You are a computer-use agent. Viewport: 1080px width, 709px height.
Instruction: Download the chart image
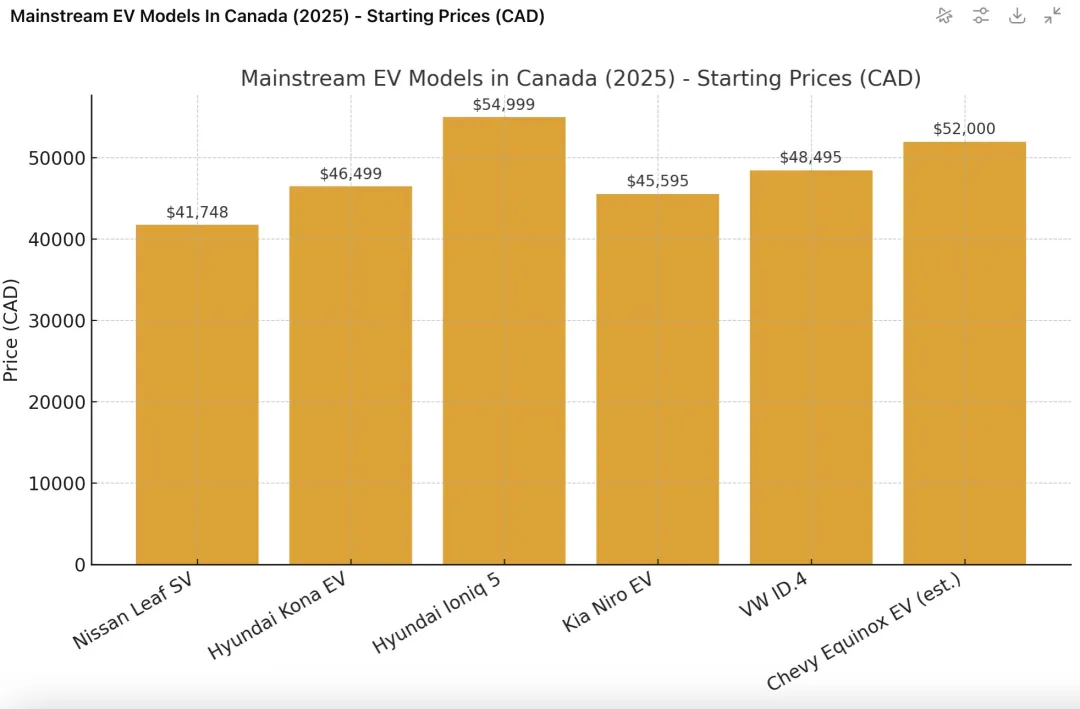(x=1017, y=16)
